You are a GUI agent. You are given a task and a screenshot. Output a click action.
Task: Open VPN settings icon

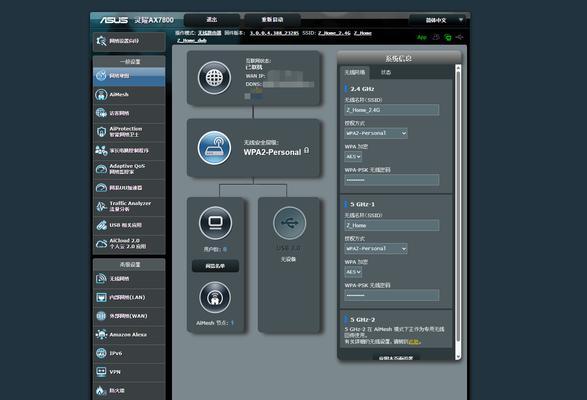pos(101,372)
